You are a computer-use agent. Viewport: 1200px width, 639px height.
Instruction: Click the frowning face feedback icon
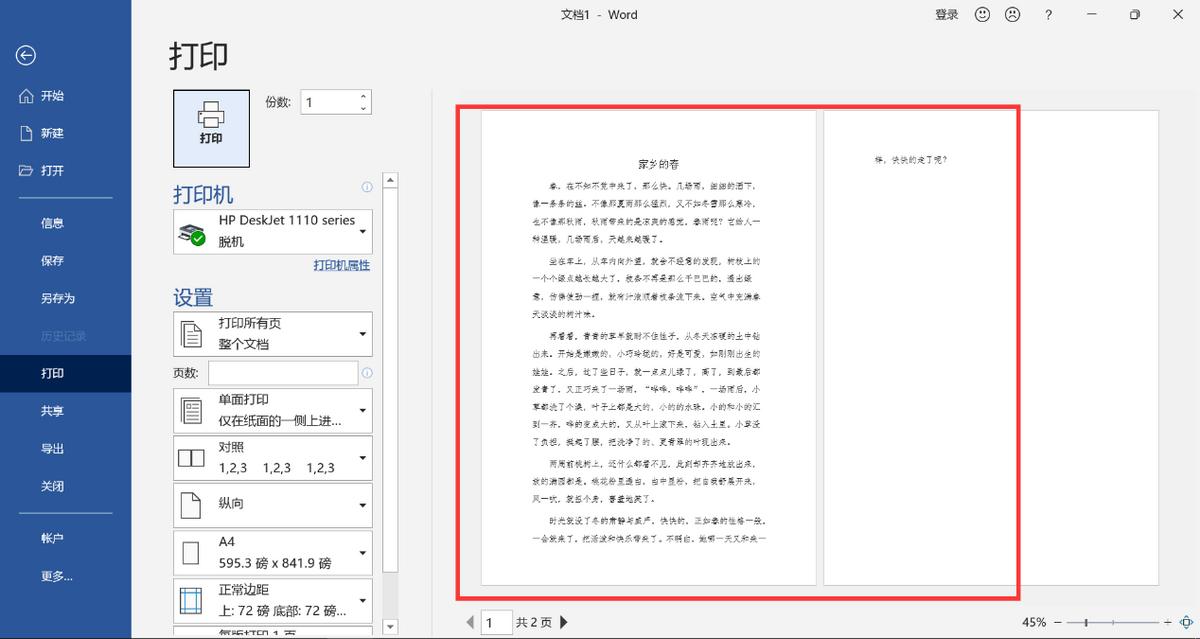click(1012, 14)
